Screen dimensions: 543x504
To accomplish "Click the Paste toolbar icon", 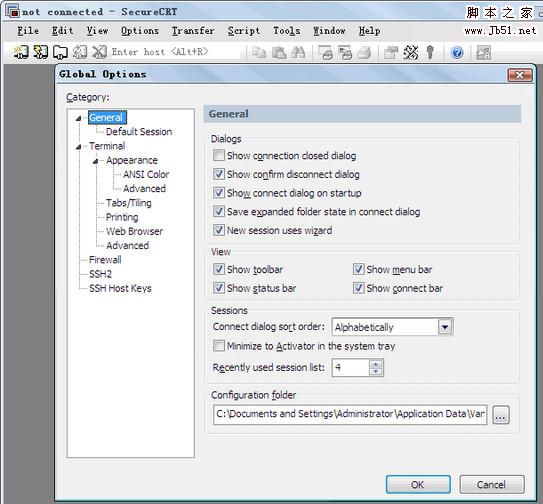I will click(x=279, y=53).
